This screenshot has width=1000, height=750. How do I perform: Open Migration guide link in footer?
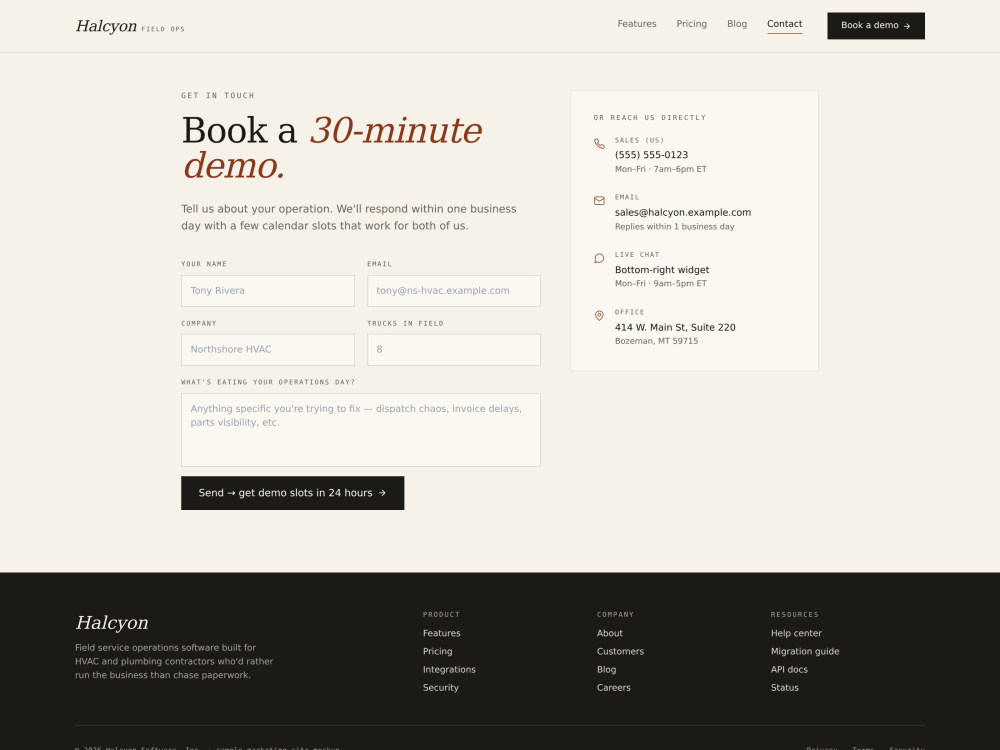coord(805,651)
